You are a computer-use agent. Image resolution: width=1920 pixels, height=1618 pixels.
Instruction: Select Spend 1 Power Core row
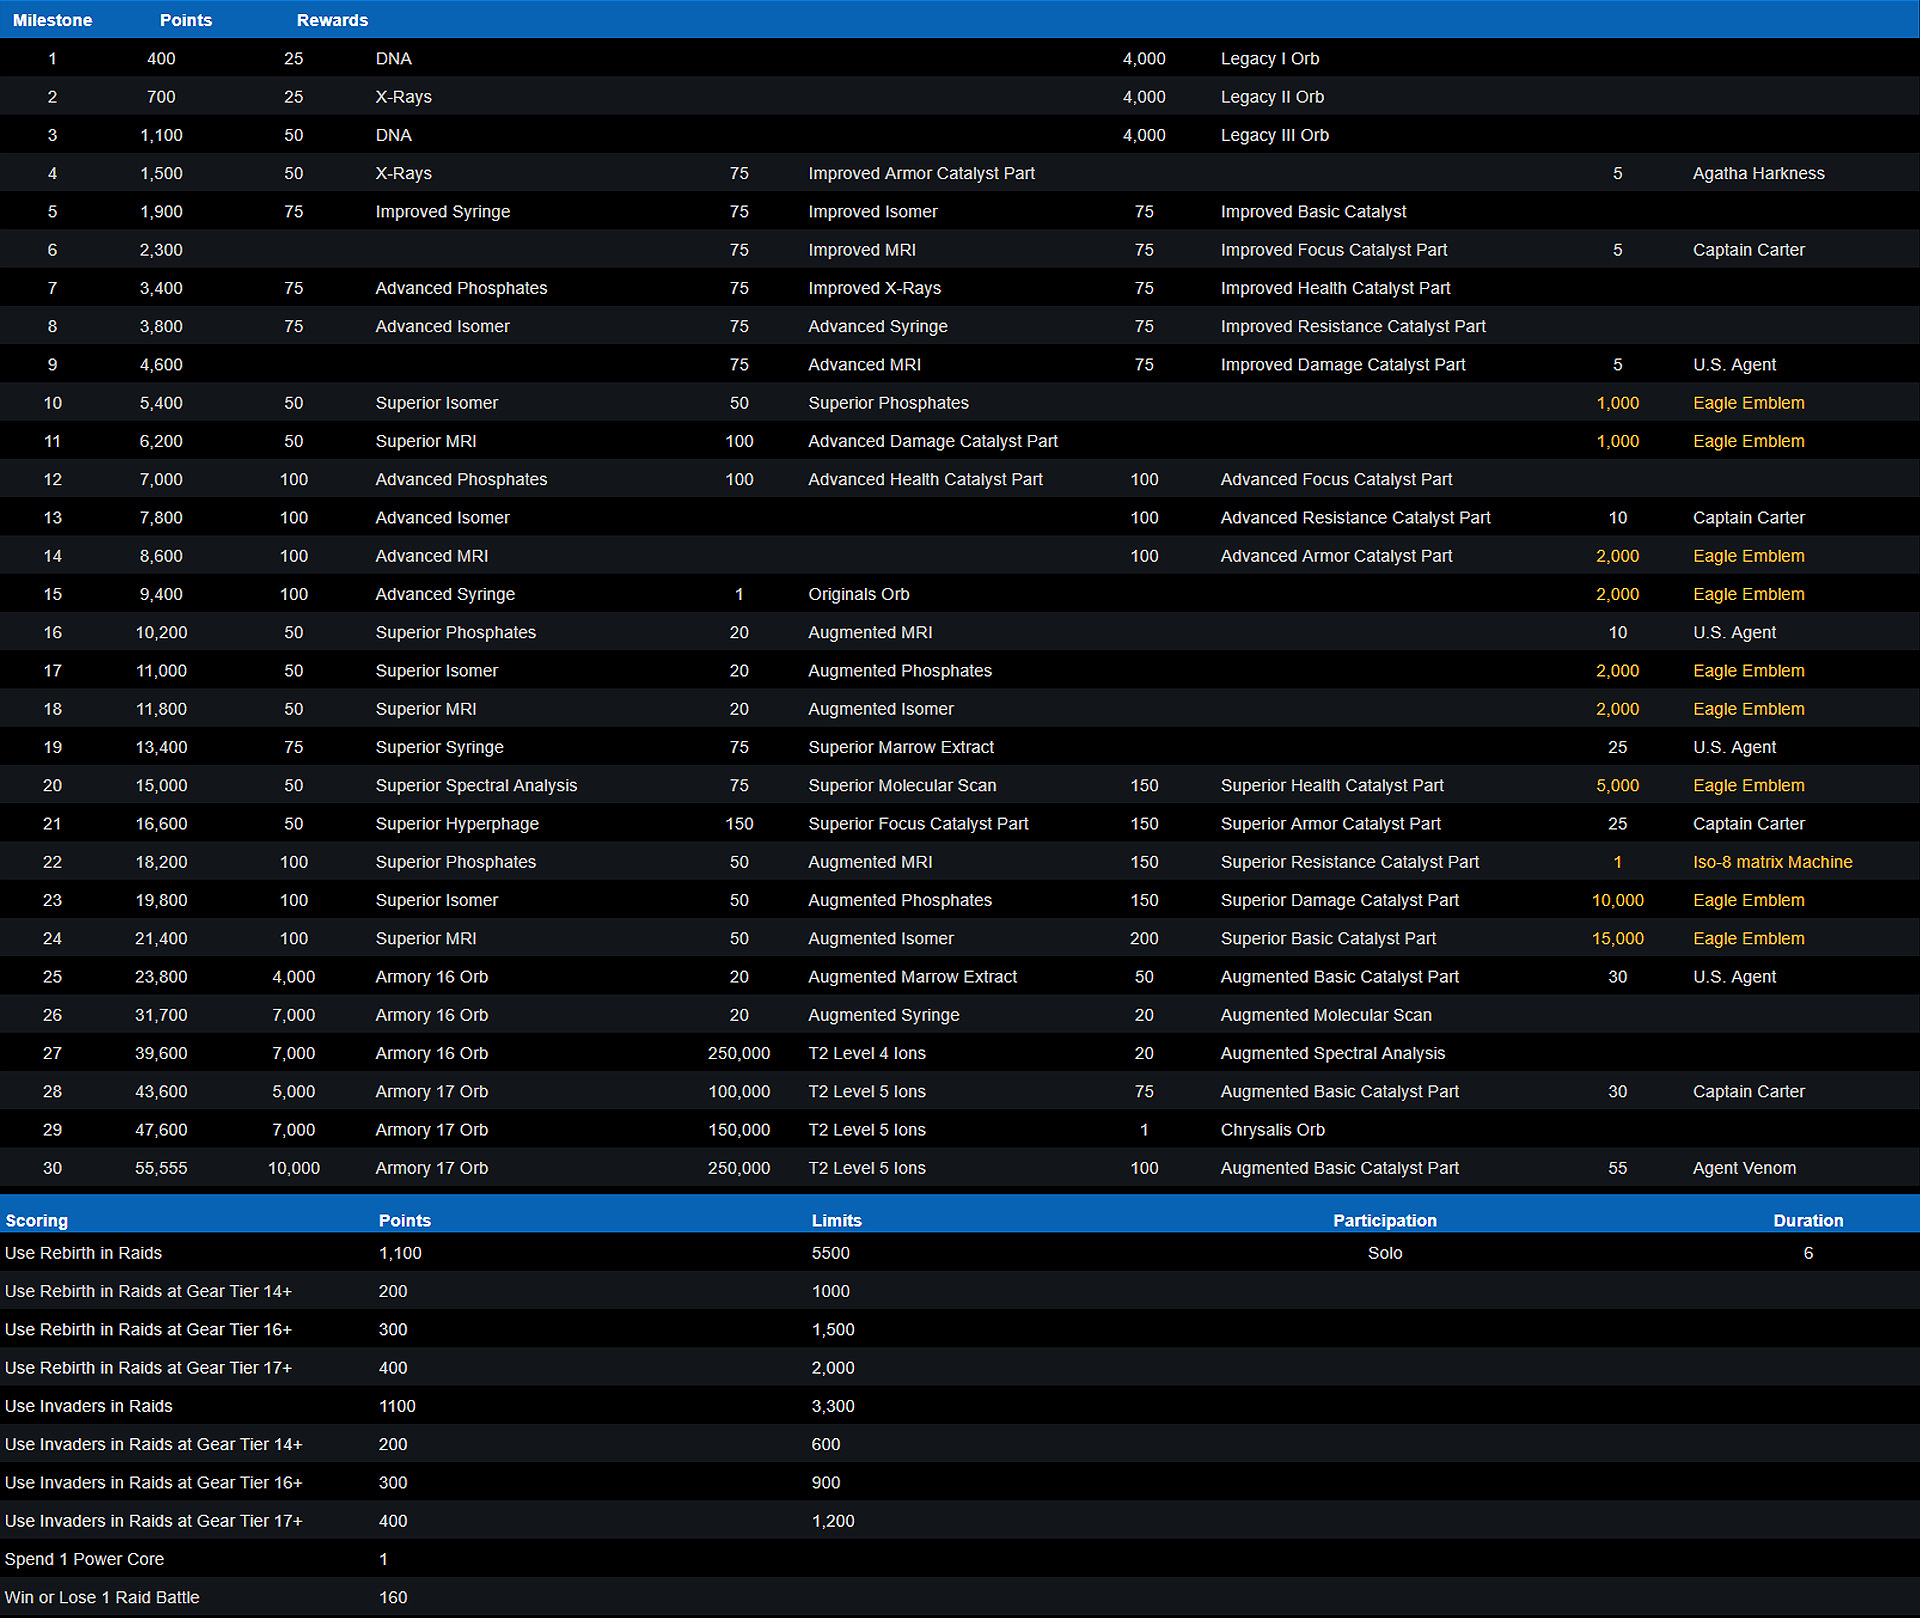tap(84, 1559)
